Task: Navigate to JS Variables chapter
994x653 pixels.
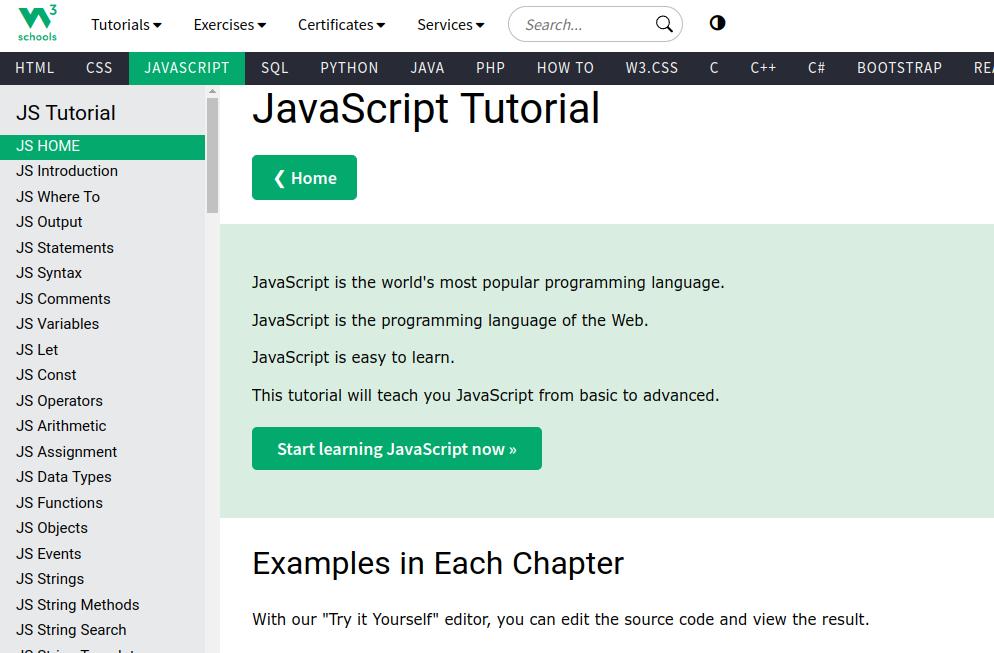Action: click(102, 324)
